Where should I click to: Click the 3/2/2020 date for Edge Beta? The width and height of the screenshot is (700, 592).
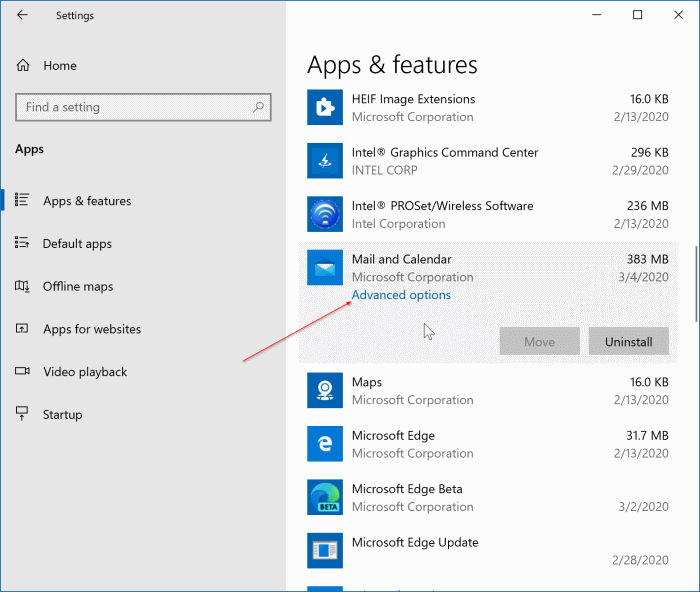643,507
